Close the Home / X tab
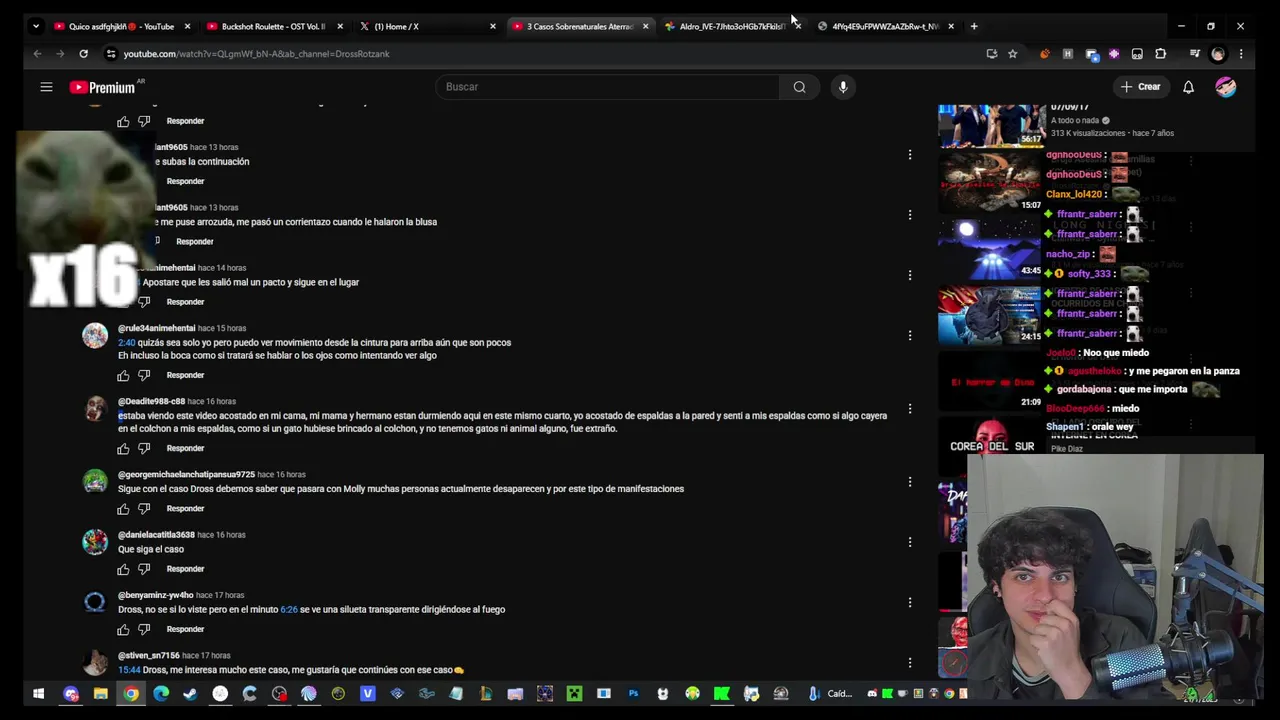The width and height of the screenshot is (1280, 720). pos(492,26)
